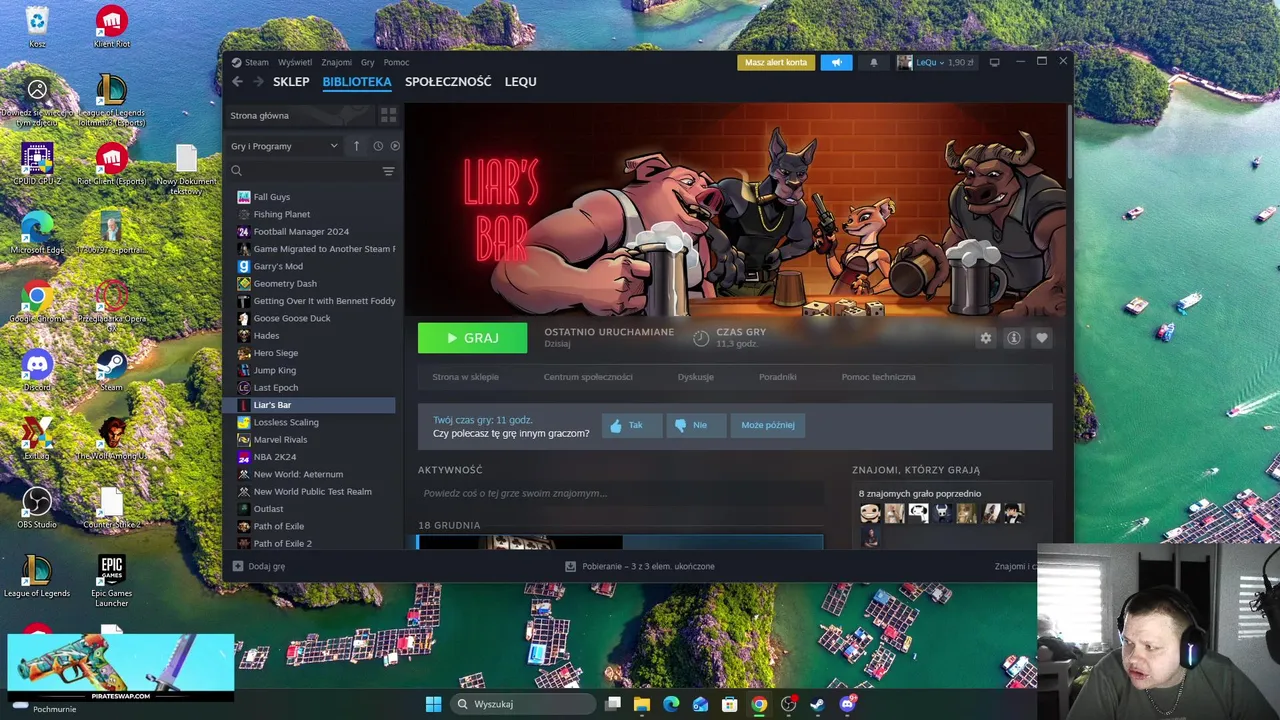The image size is (1280, 720).
Task: Open the Znajomi menu
Action: pos(336,62)
